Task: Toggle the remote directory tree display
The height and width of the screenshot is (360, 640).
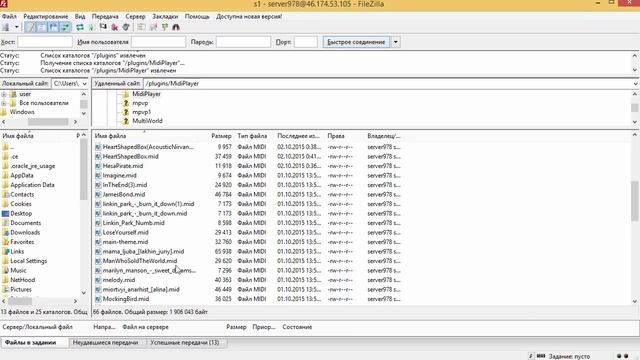Action: (x=54, y=27)
